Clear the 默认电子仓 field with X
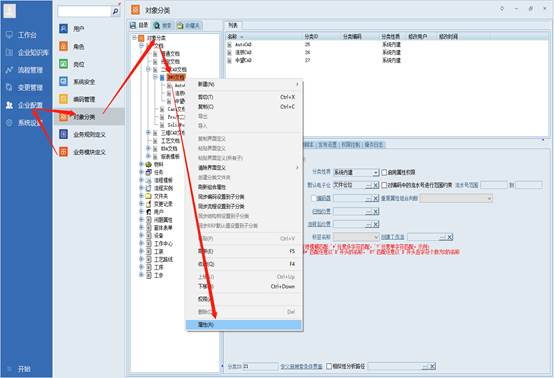 coord(376,185)
